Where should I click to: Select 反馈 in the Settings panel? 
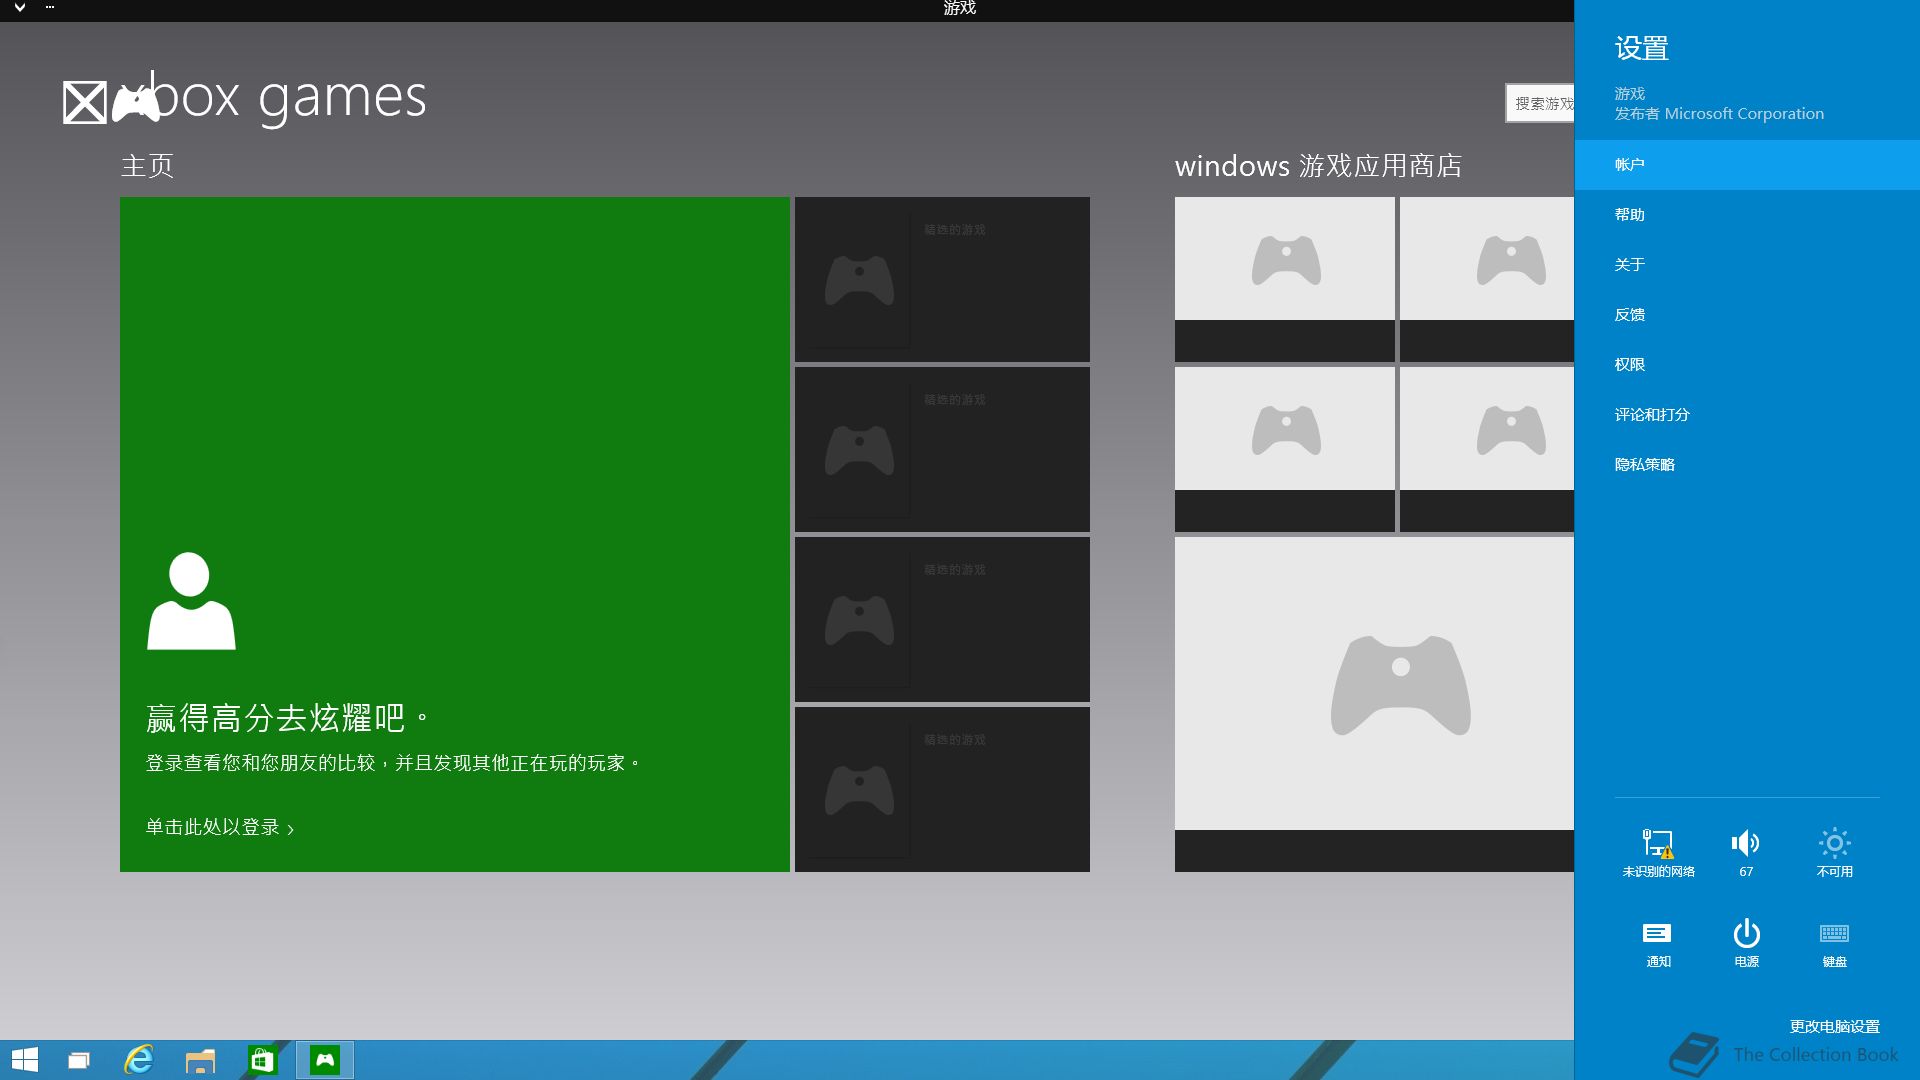click(x=1747, y=315)
